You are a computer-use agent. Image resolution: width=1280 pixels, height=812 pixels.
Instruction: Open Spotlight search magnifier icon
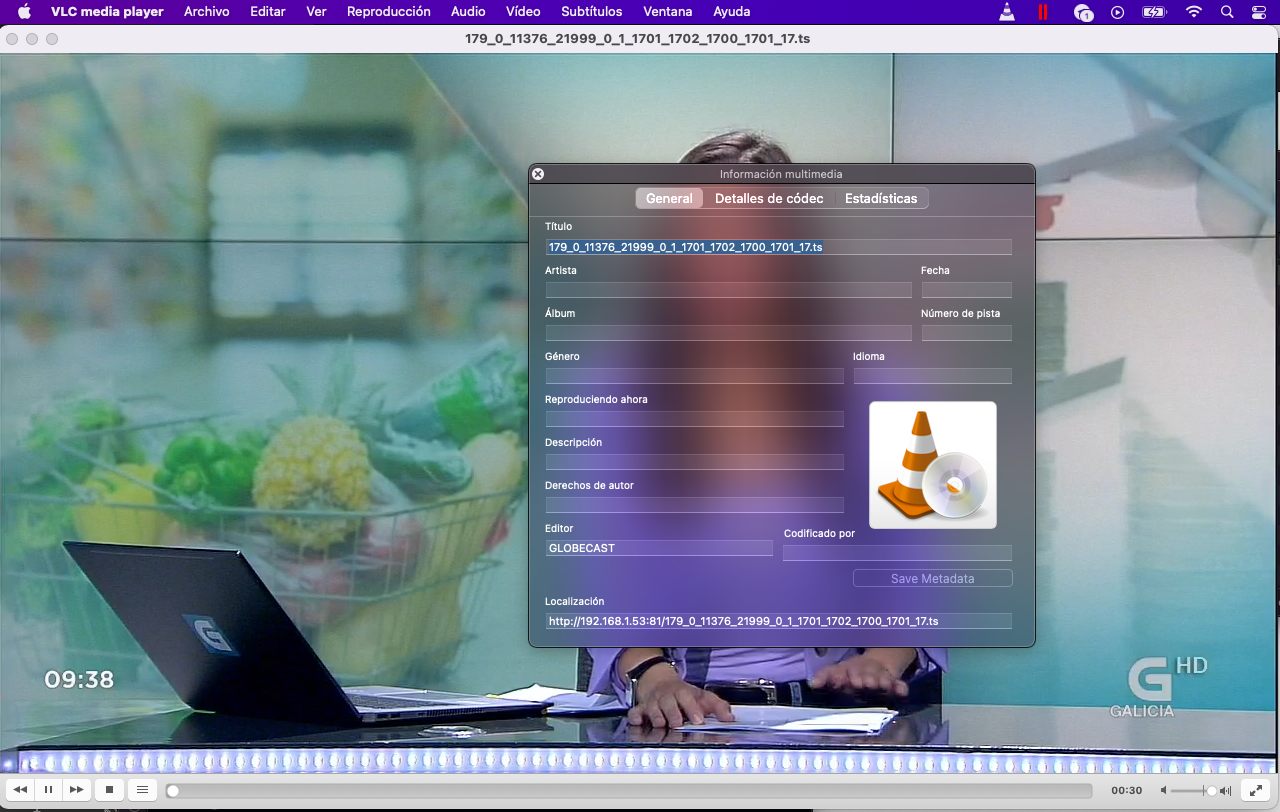[x=1227, y=12]
